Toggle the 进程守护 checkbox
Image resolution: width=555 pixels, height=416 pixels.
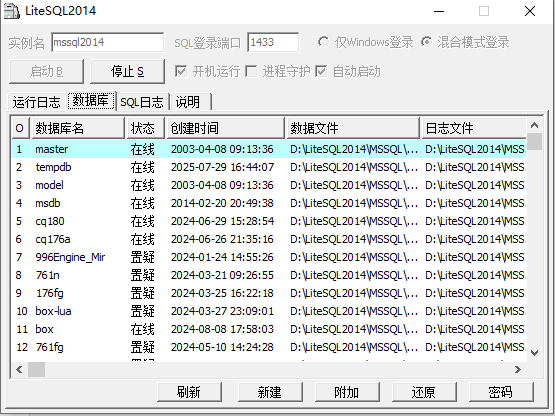tap(251, 72)
